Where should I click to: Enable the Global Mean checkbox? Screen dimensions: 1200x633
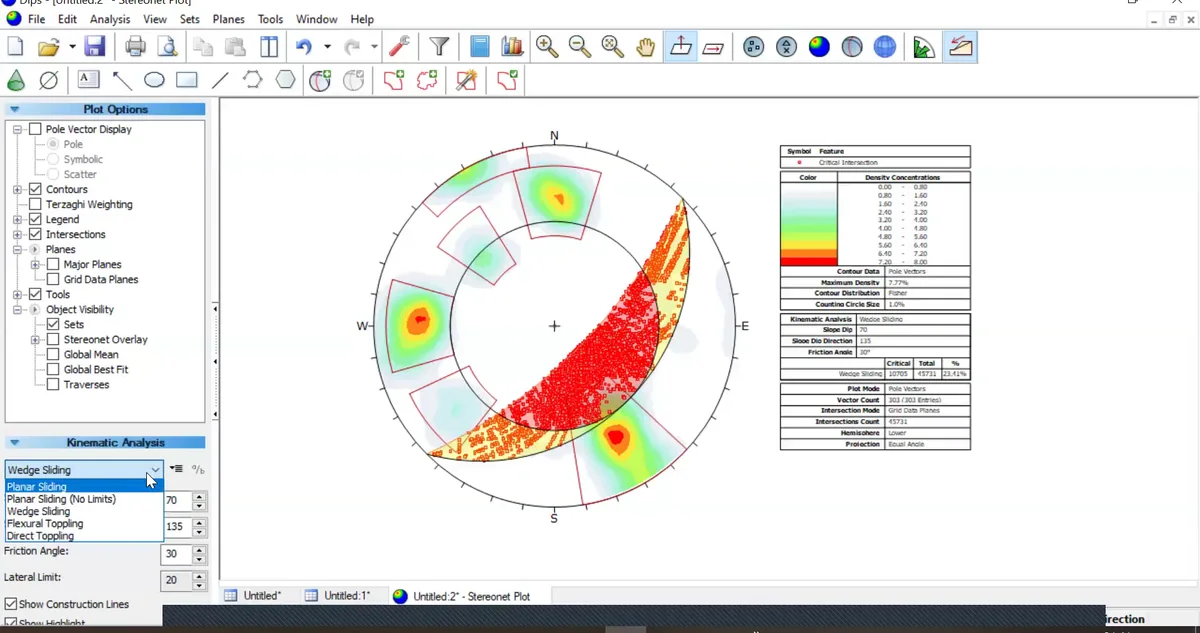tap(54, 354)
